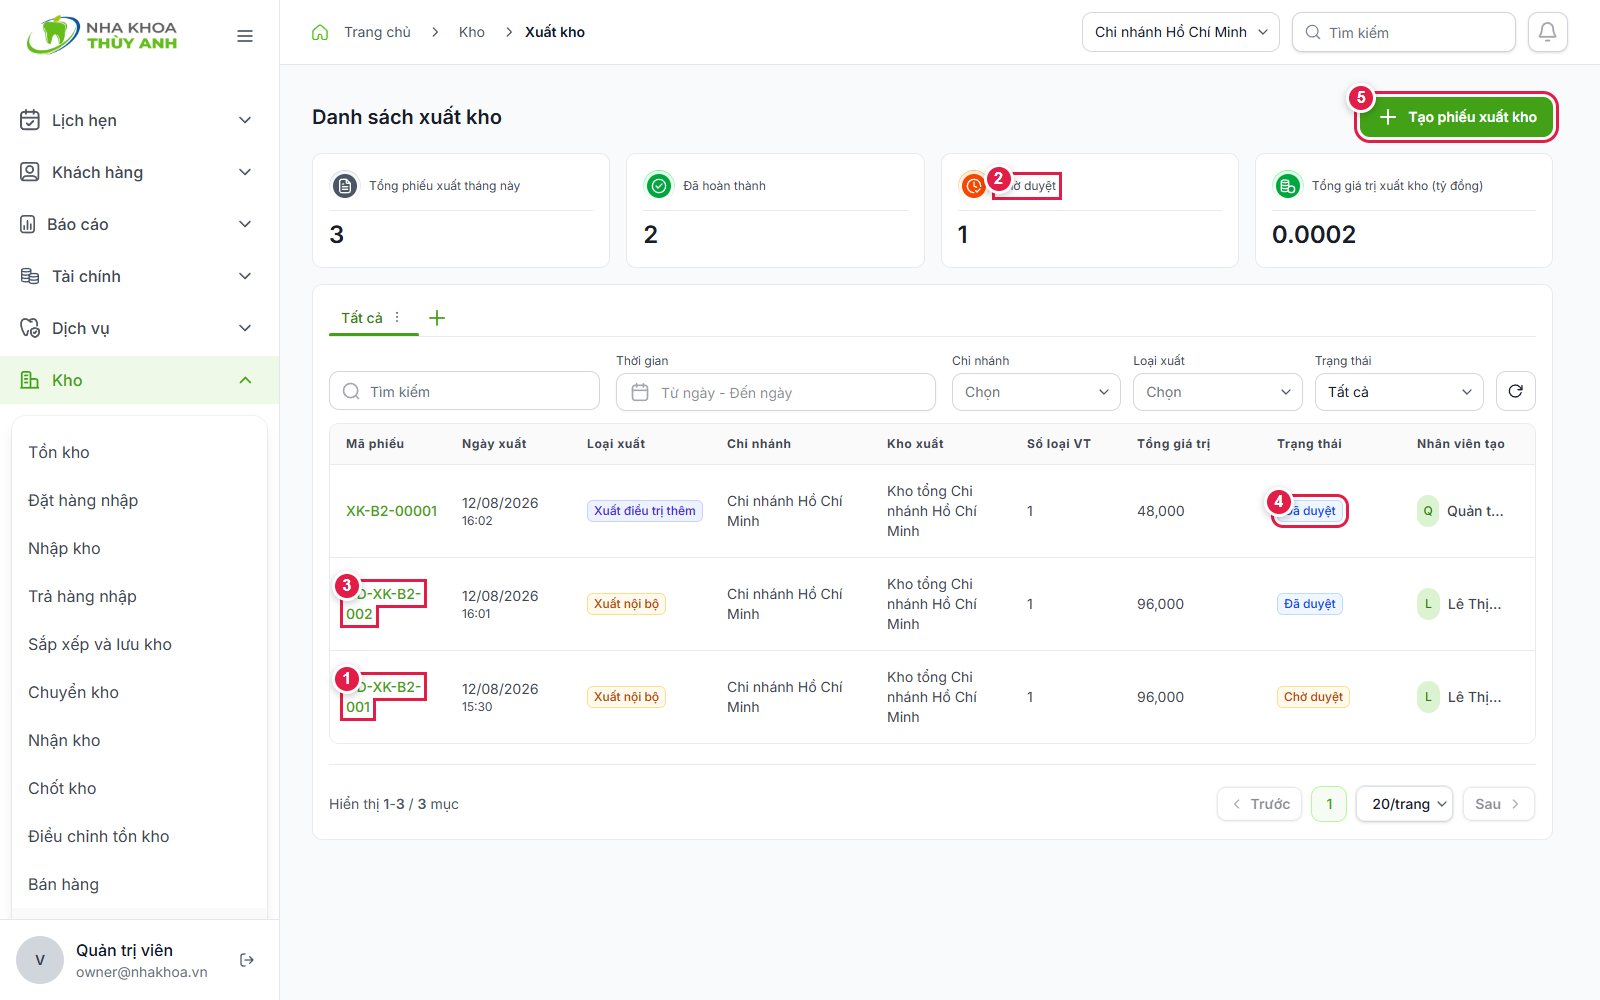This screenshot has width=1600, height=1000.
Task: Open the XK-B2-00001 voucher link
Action: tap(392, 511)
